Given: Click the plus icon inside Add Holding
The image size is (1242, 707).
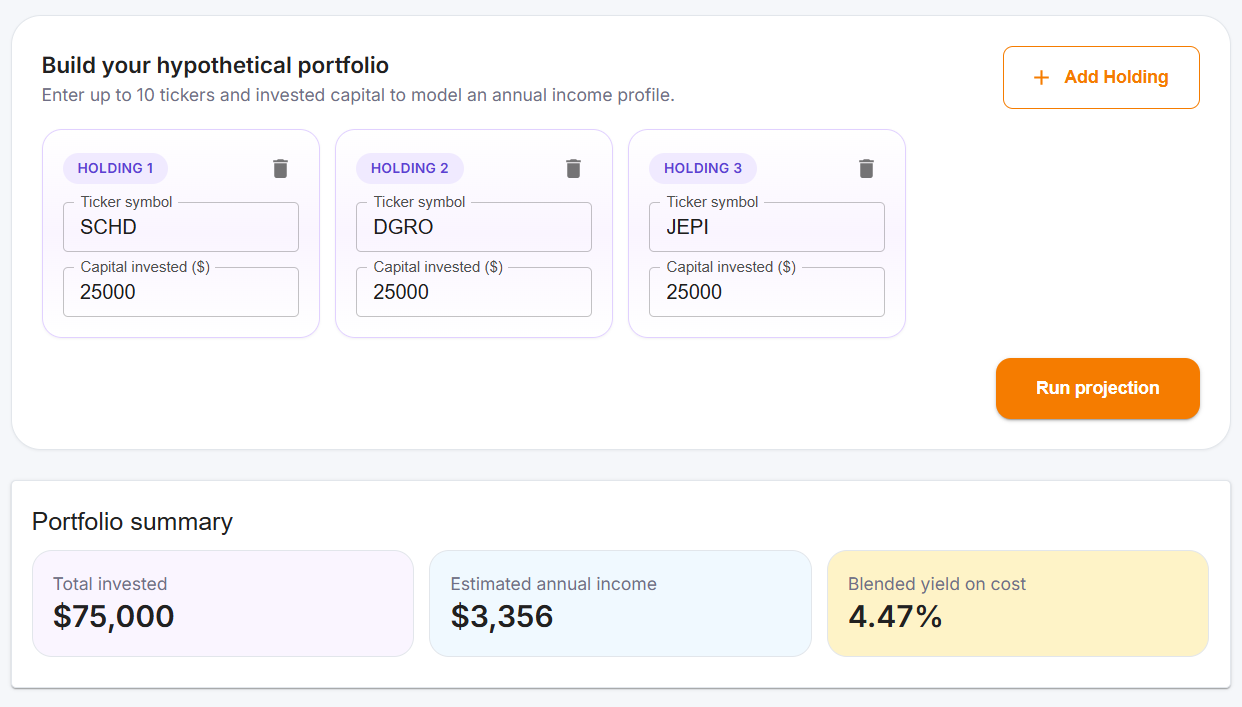Looking at the screenshot, I should pyautogui.click(x=1041, y=77).
